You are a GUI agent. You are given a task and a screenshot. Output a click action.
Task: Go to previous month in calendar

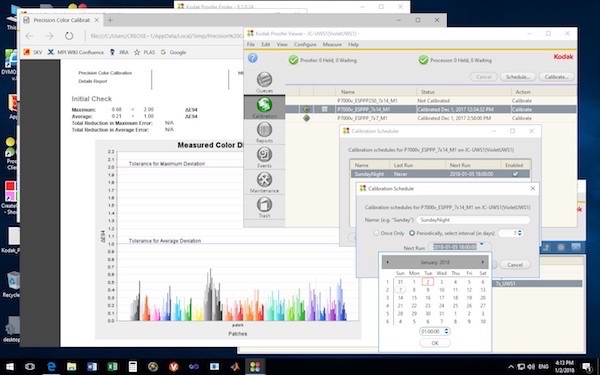[387, 262]
